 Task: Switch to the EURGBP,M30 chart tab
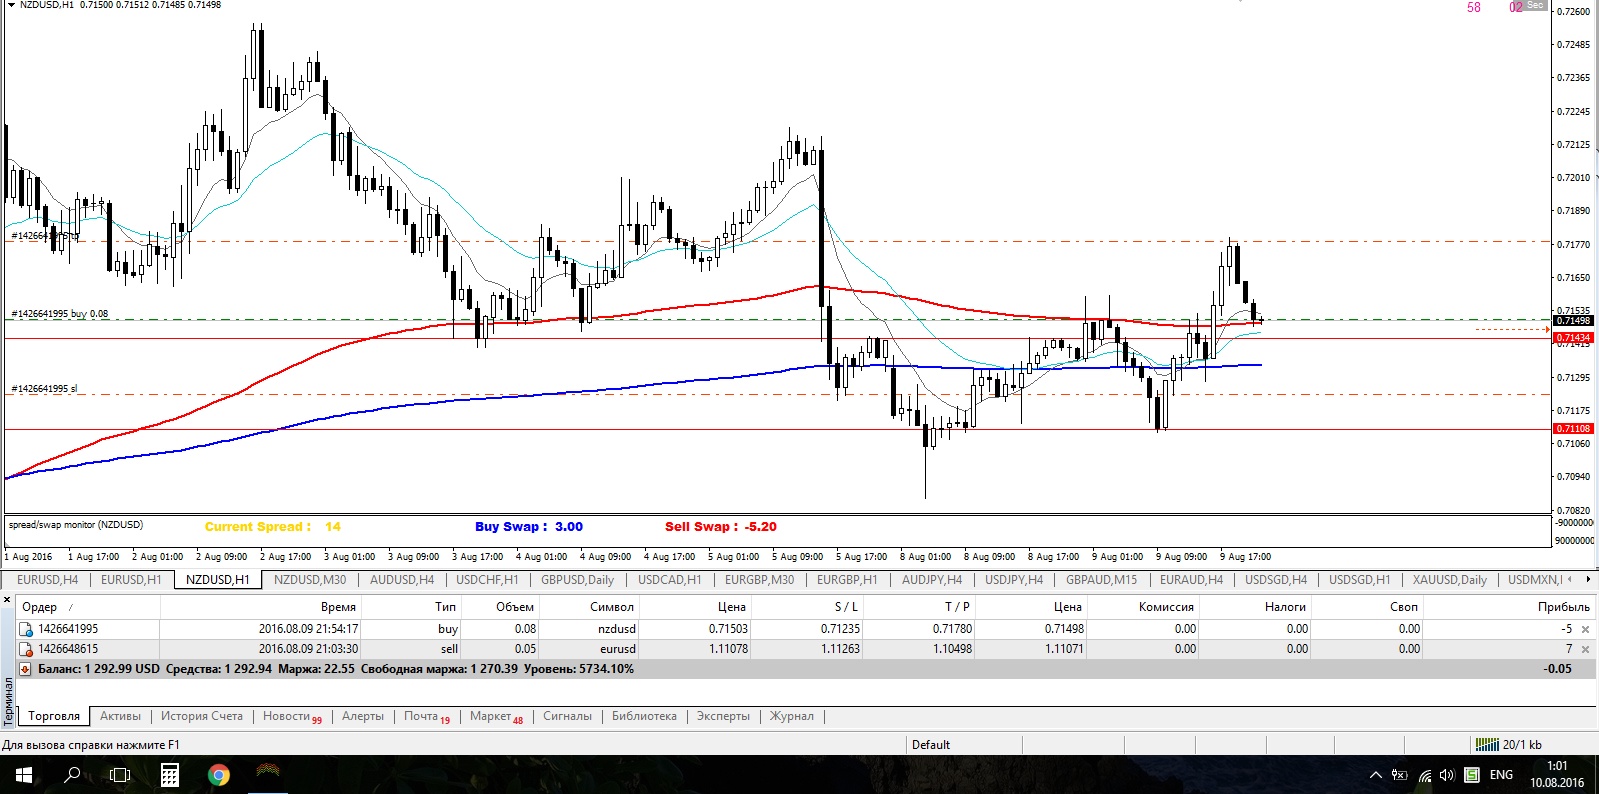pos(760,580)
